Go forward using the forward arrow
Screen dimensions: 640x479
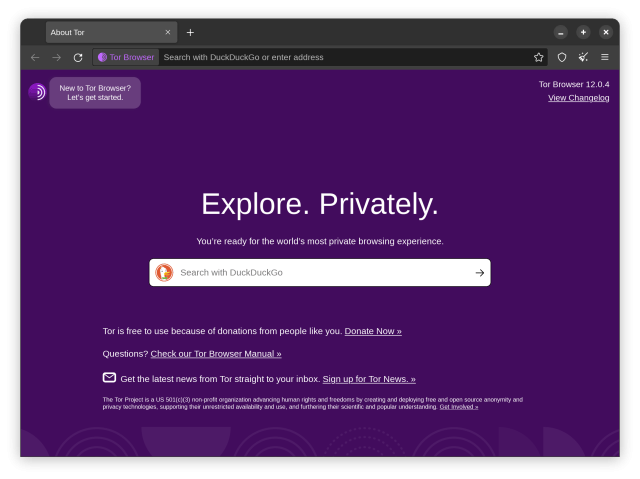pos(57,58)
